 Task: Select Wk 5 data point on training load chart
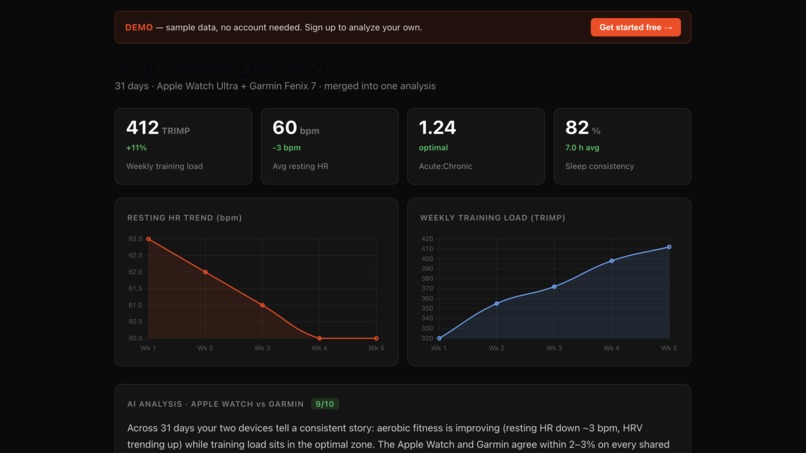pos(669,247)
